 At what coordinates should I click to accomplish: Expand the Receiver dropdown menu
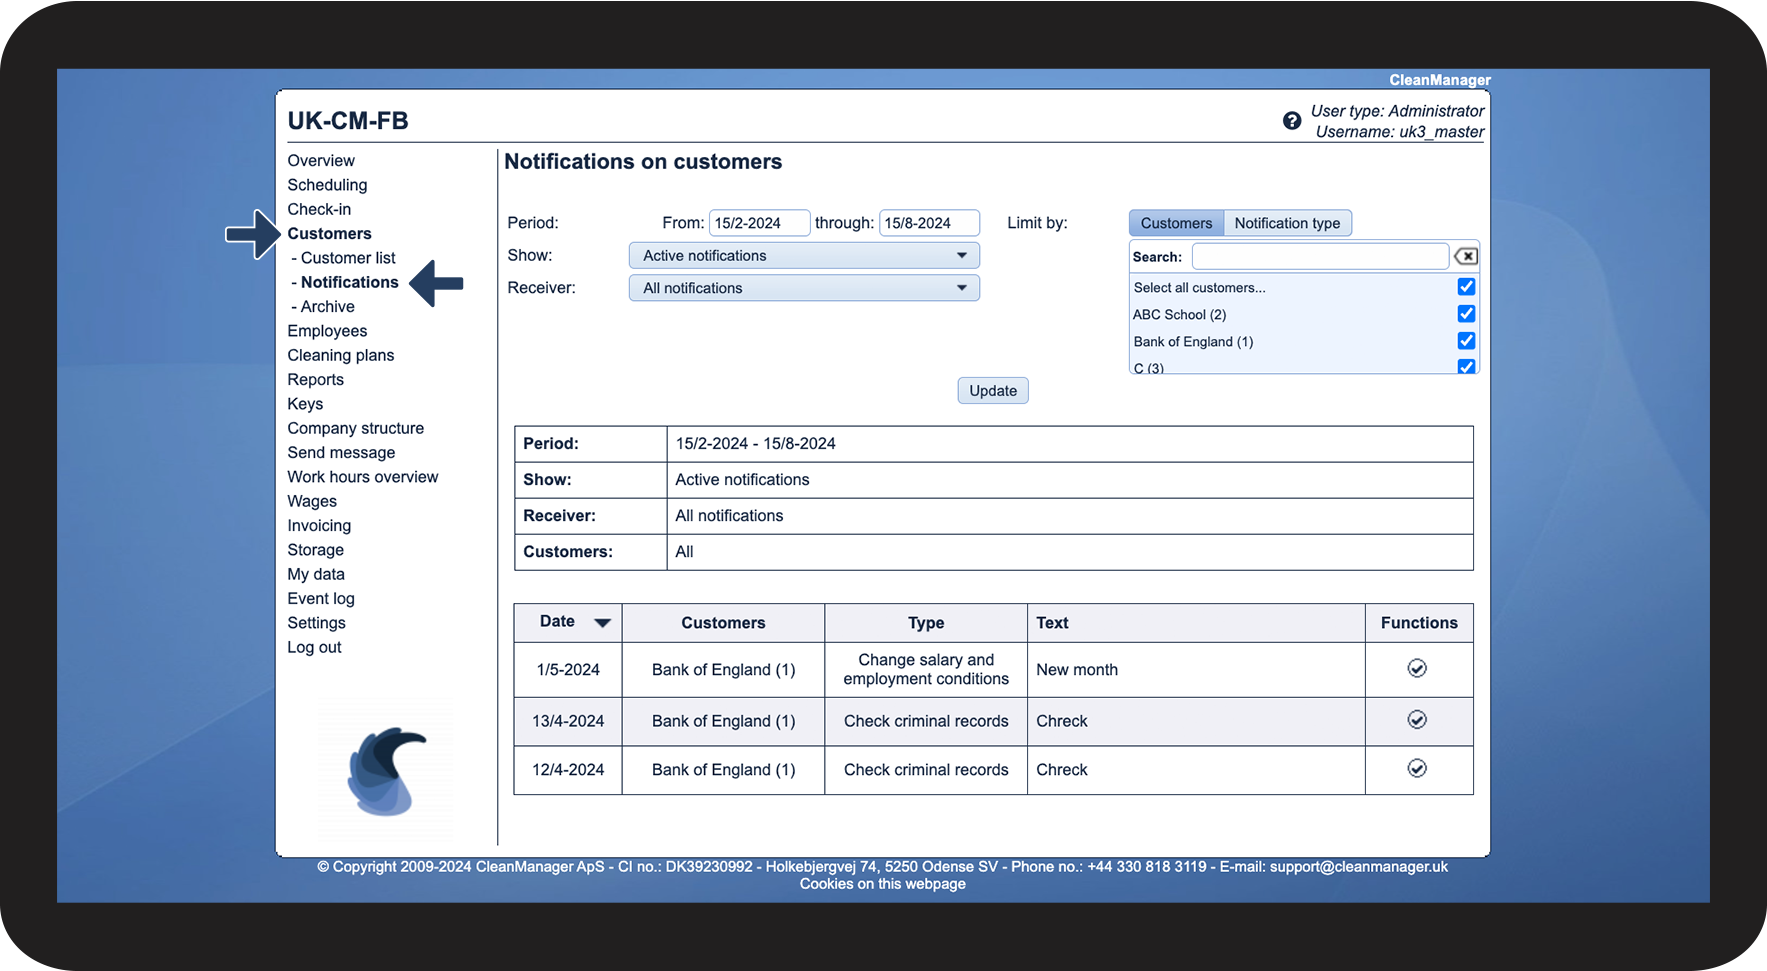point(803,288)
